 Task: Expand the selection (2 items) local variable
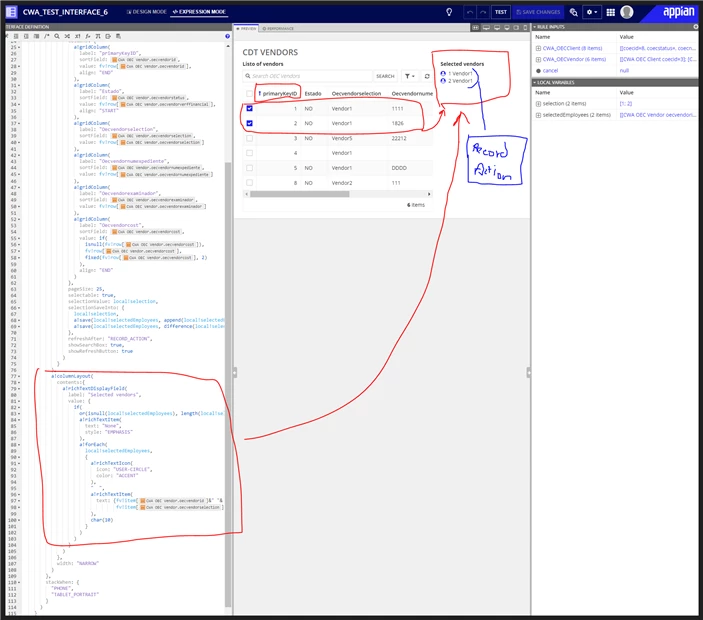538,104
